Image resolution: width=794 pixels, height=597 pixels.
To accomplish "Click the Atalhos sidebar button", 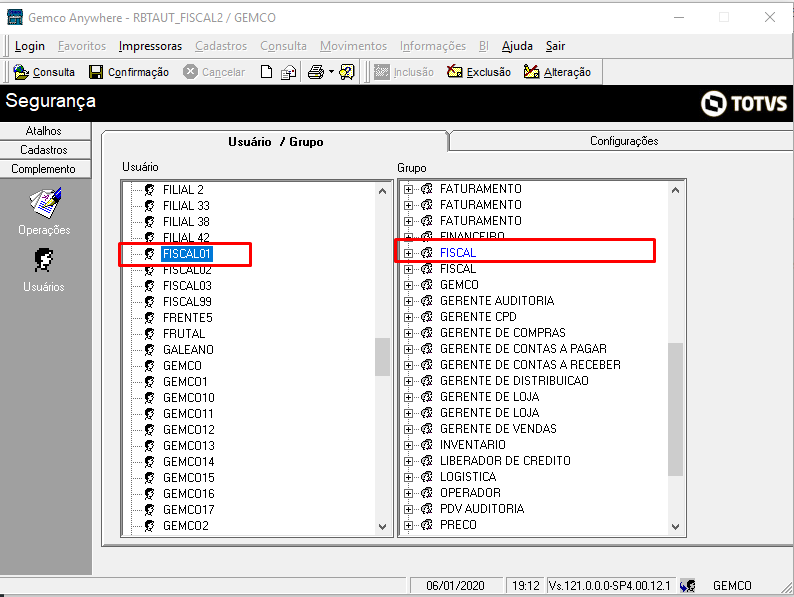I will click(x=45, y=131).
